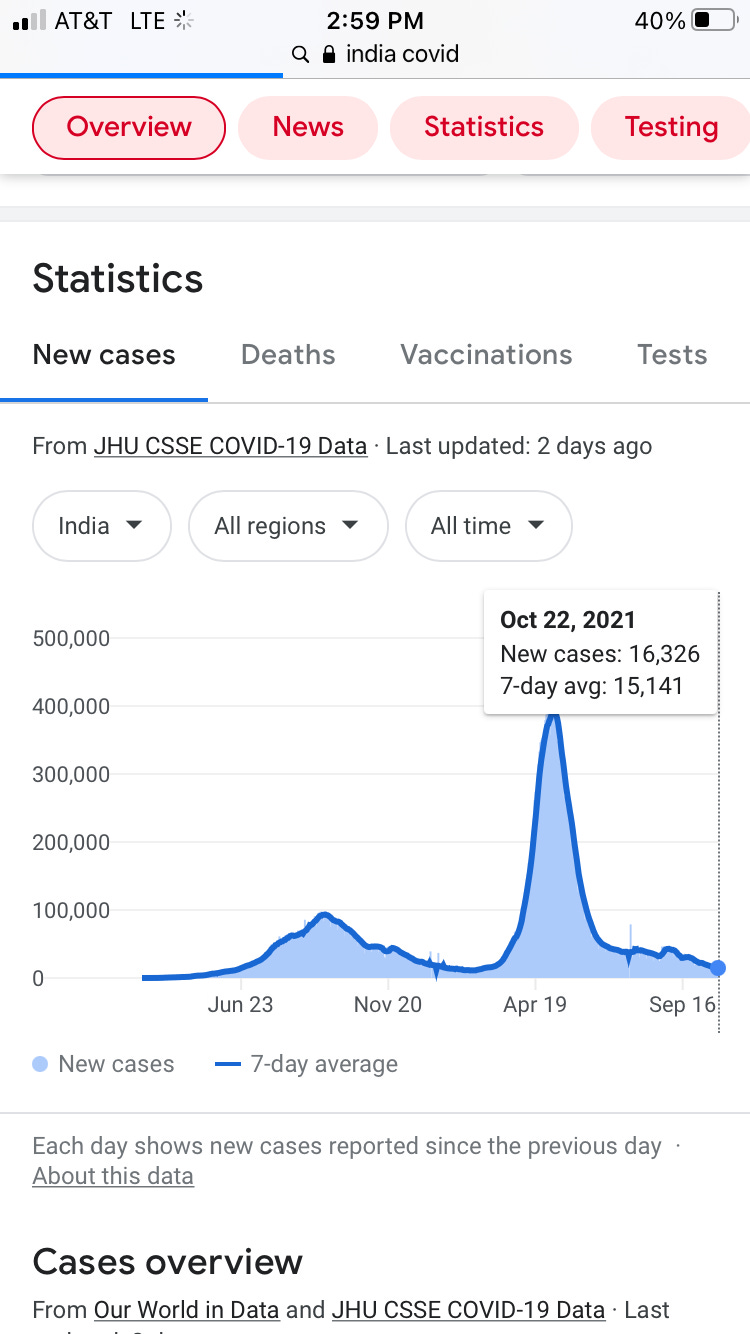Viewport: 750px width, 1334px height.
Task: Tap the search magnifier icon in address bar
Action: [x=300, y=54]
